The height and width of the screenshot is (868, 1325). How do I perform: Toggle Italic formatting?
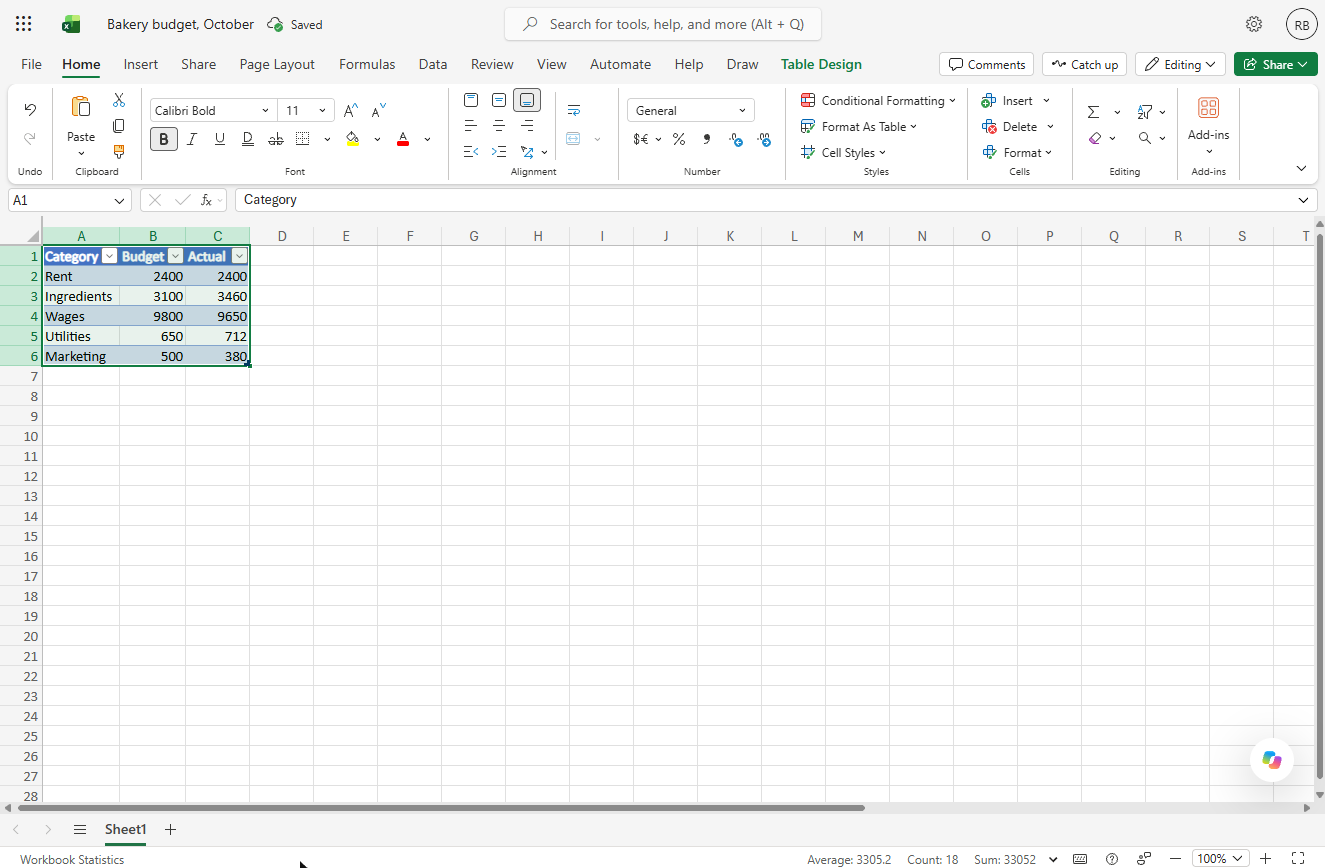[x=192, y=139]
